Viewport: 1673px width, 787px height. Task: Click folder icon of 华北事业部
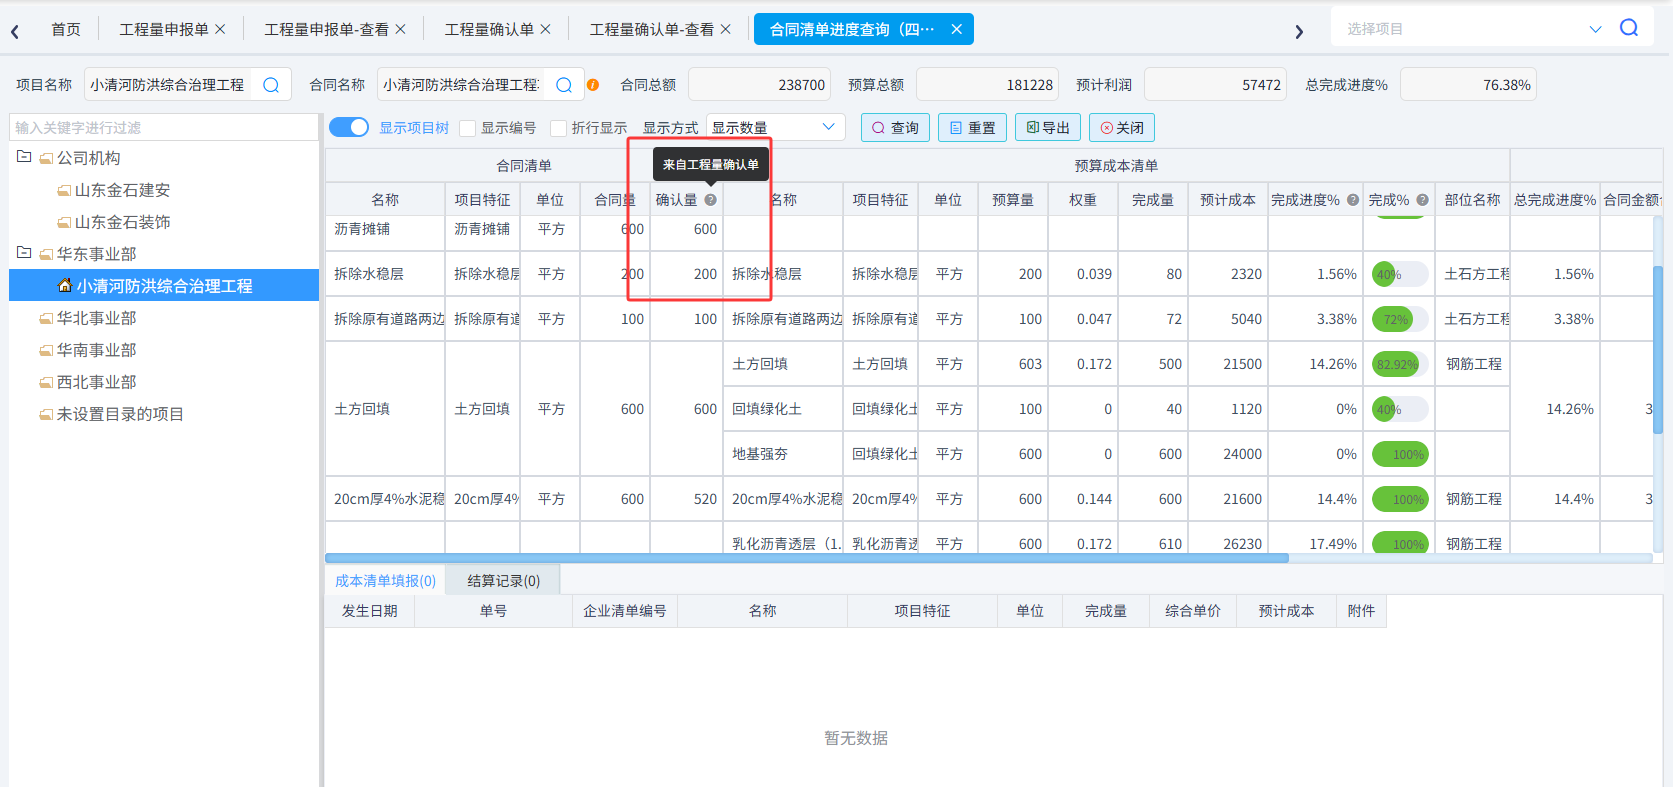(46, 318)
